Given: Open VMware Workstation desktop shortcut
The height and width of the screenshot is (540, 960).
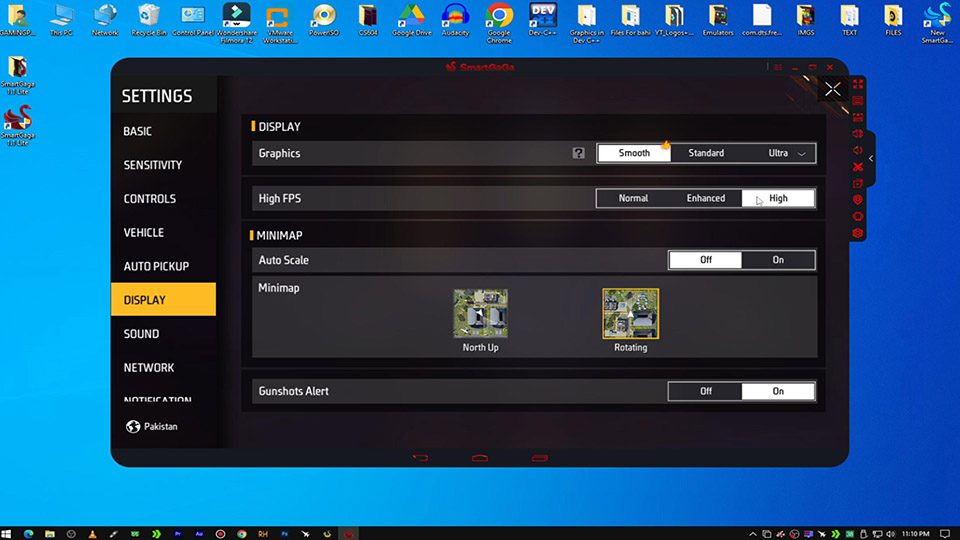Looking at the screenshot, I should pos(280,23).
